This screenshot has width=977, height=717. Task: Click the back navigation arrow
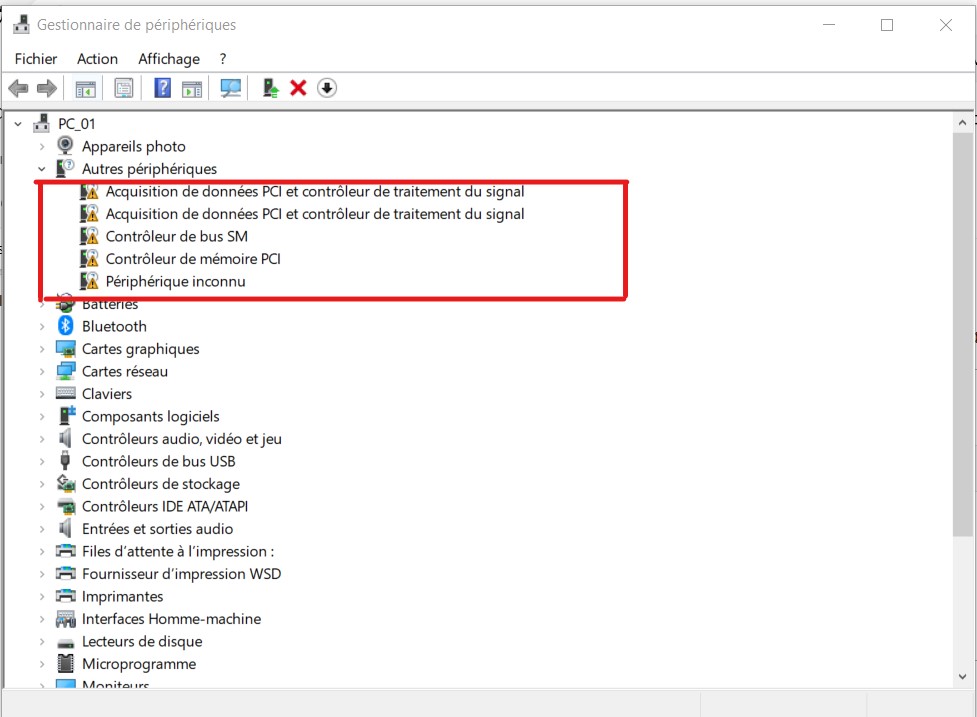(17, 88)
